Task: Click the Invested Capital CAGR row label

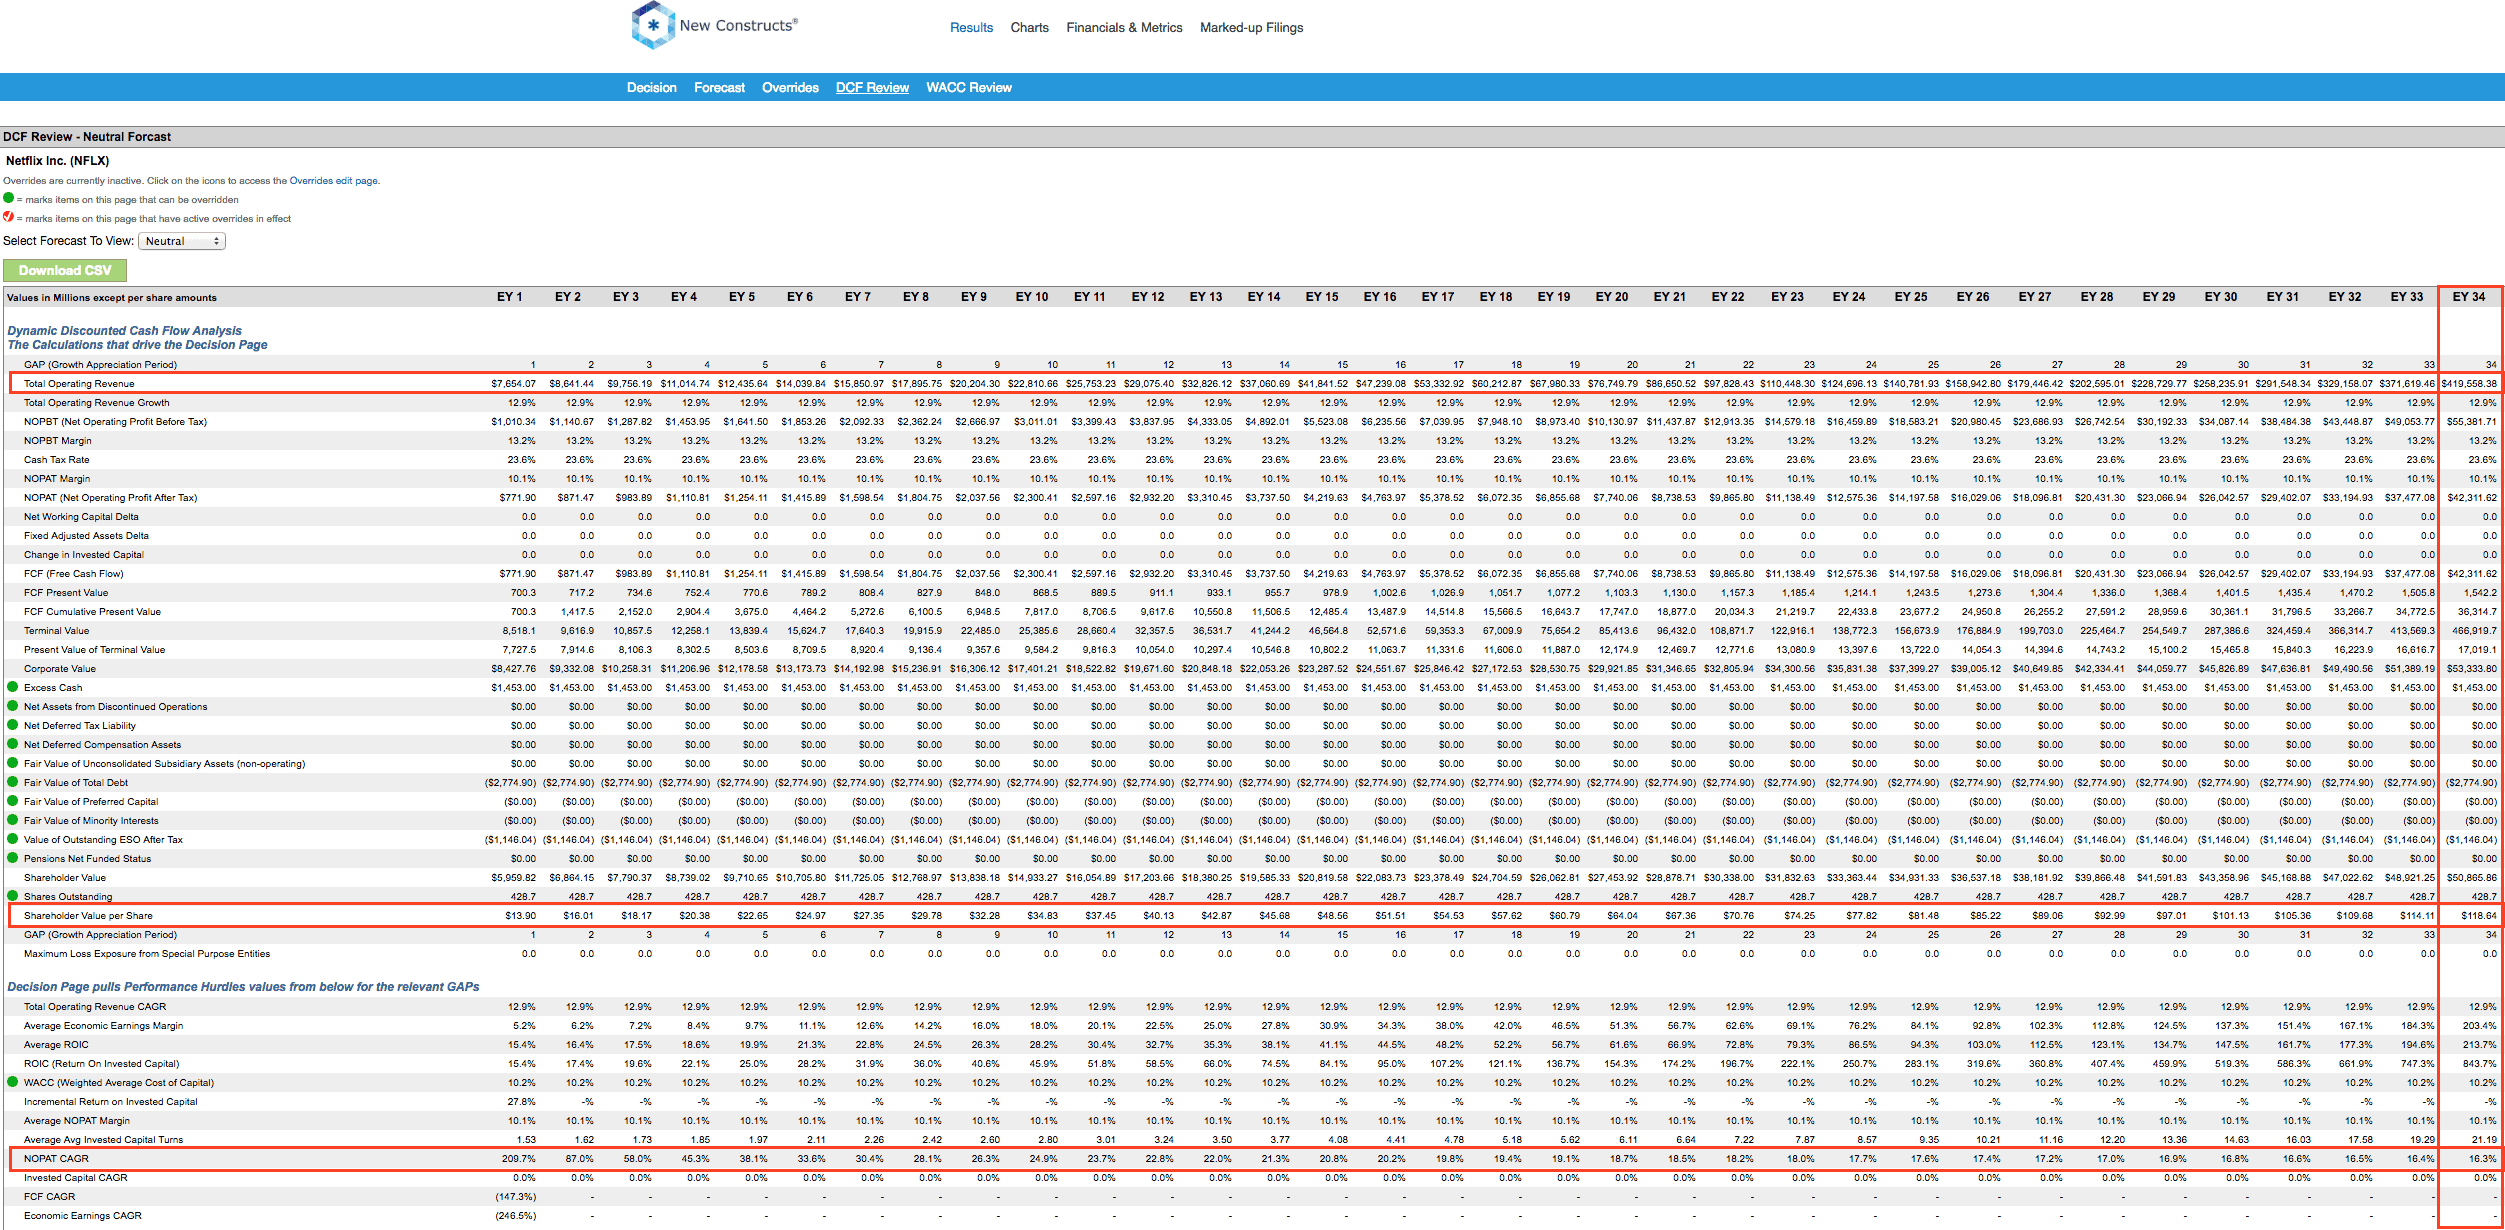Action: coord(75,1177)
